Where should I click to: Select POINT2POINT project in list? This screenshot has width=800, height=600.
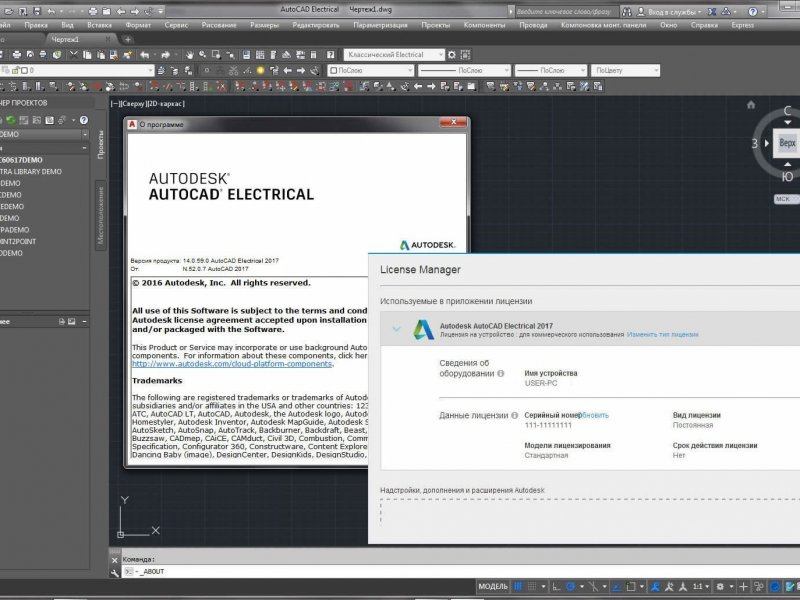click(18, 241)
